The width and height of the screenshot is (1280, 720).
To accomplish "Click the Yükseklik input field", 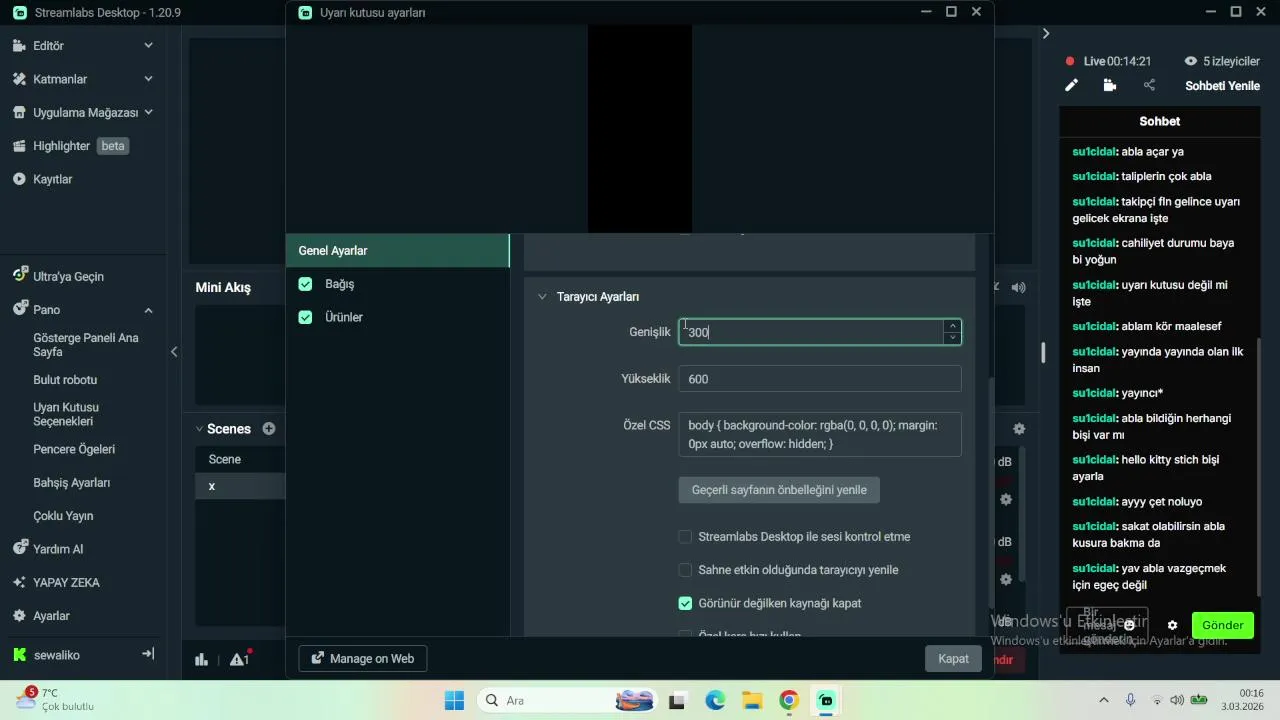I will (x=820, y=379).
